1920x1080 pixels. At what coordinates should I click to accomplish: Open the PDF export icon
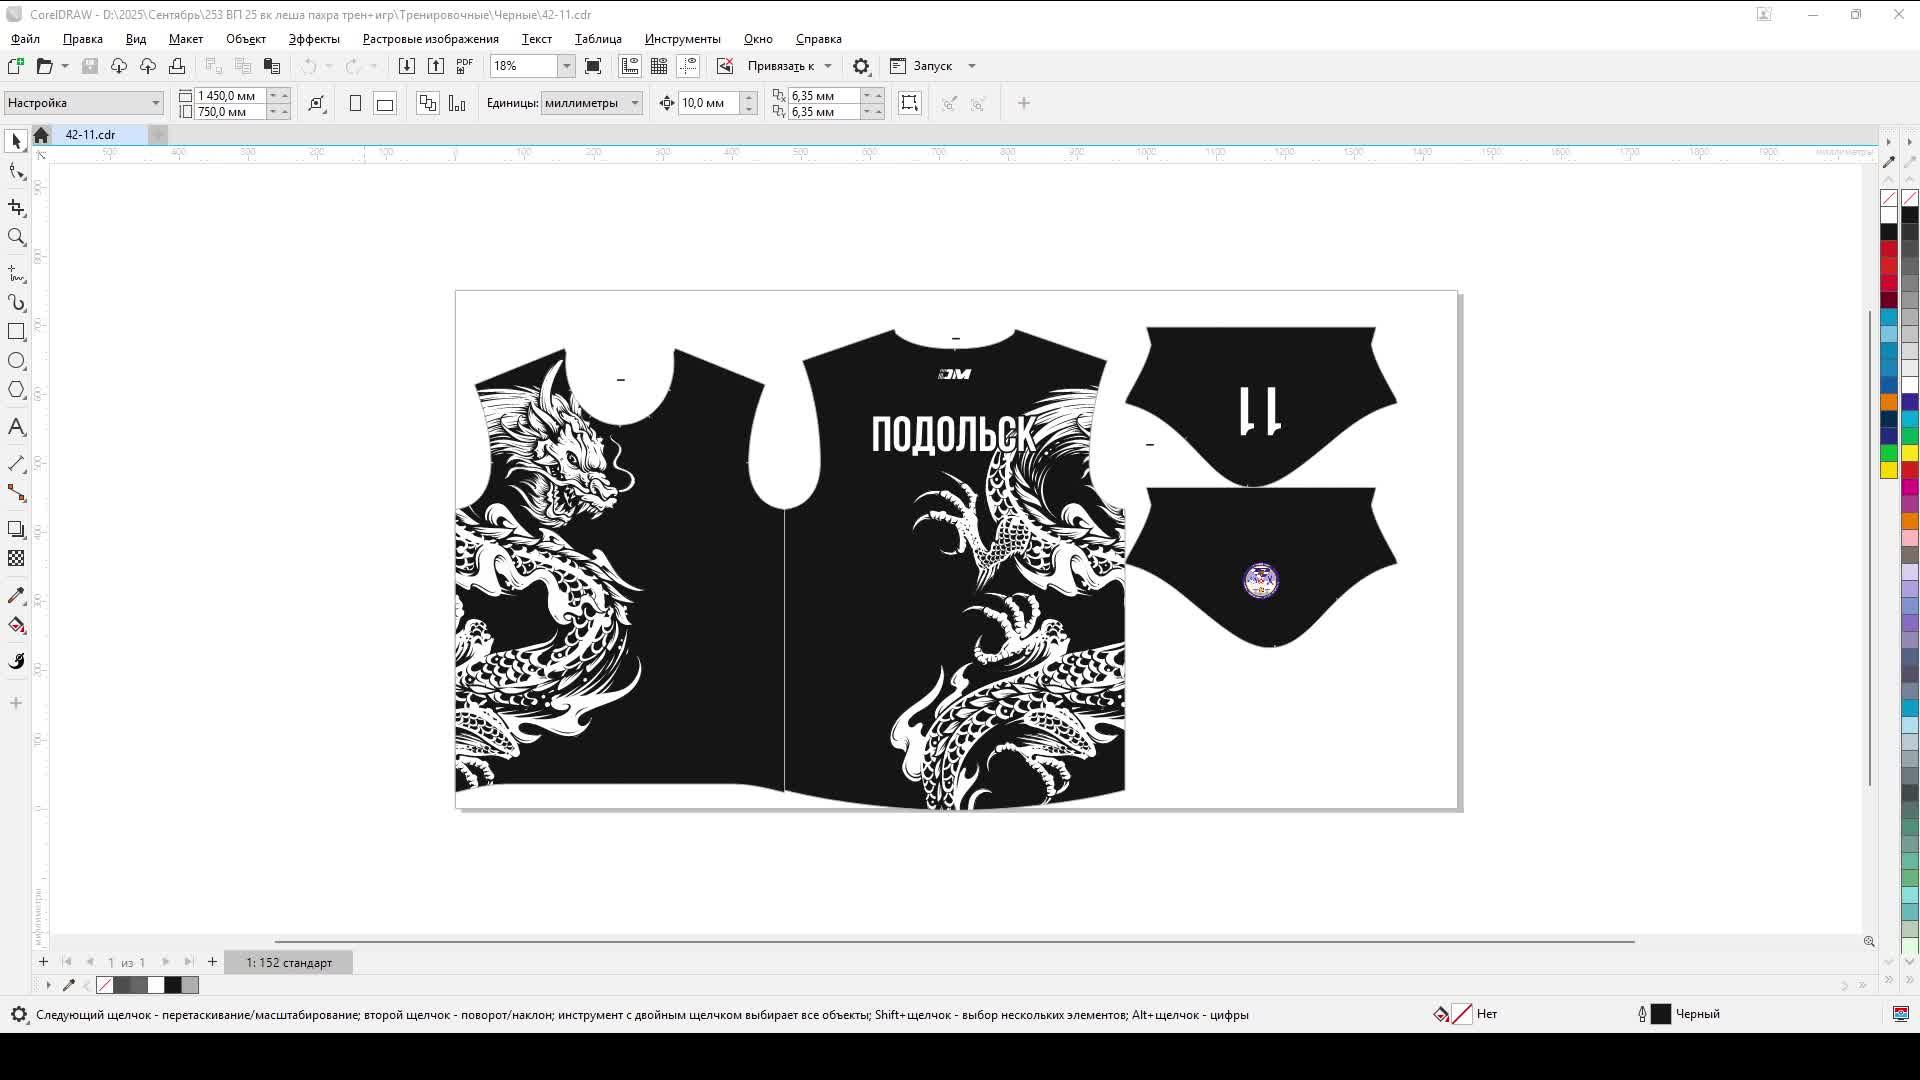464,65
